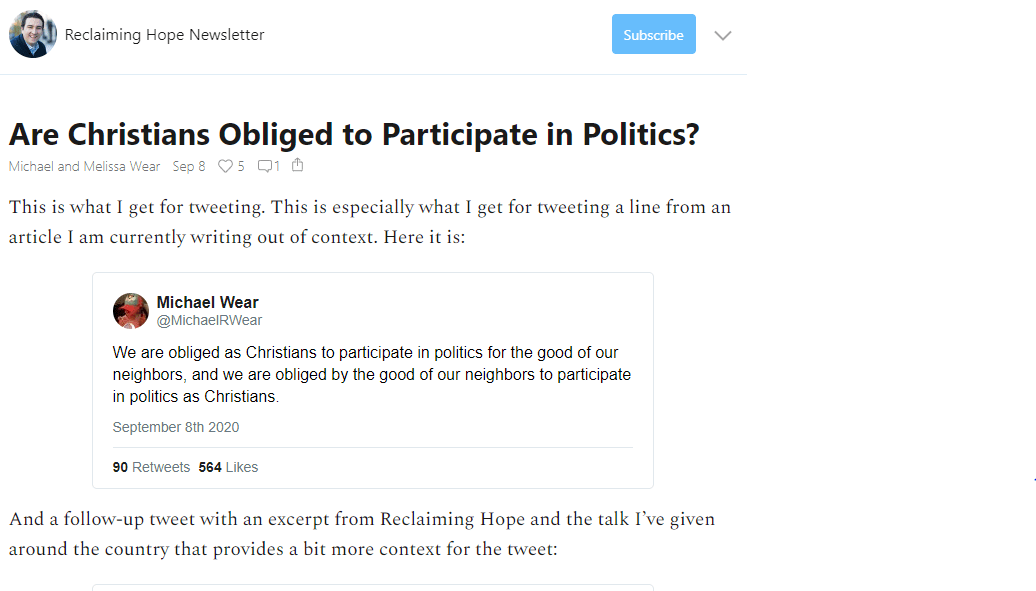The height and width of the screenshot is (591, 1036).
Task: Click the article headline about Christians and politics
Action: click(354, 134)
